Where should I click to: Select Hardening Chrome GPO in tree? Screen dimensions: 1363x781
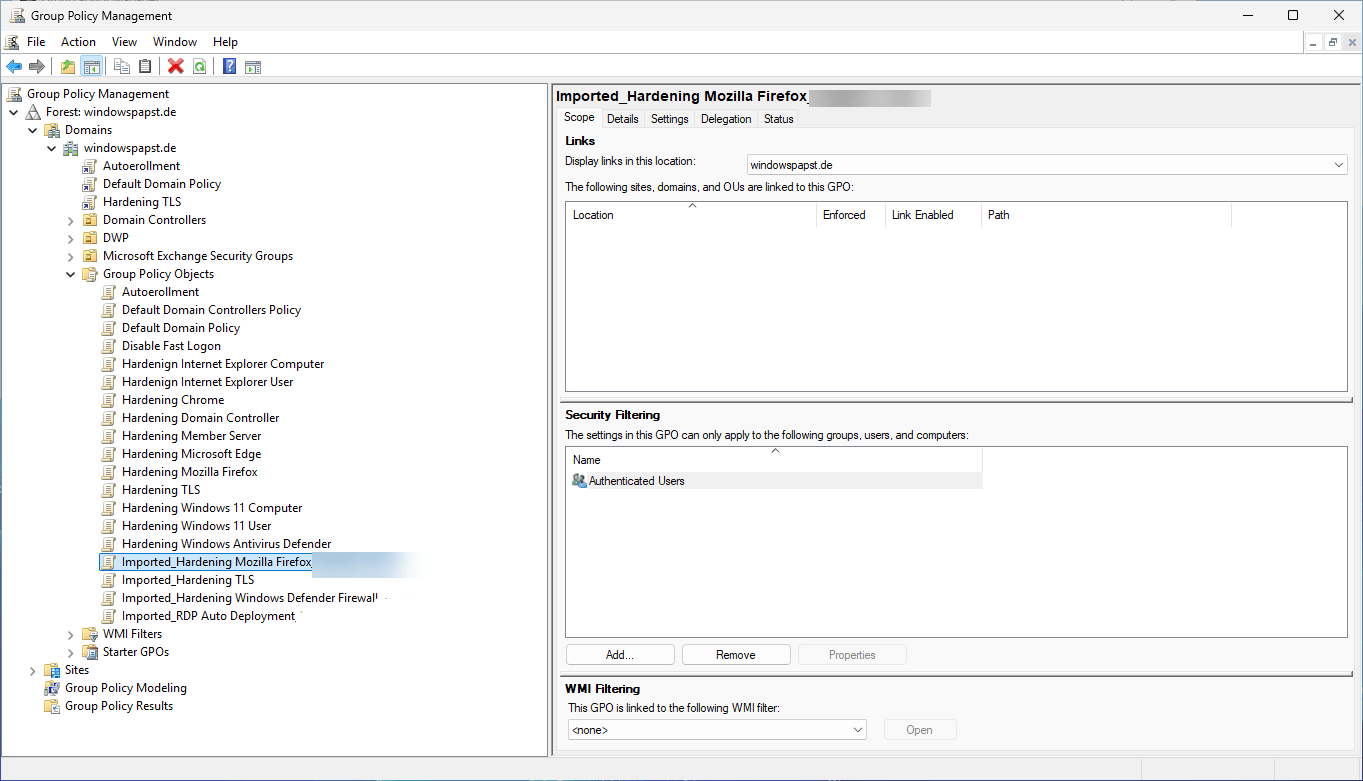pyautogui.click(x=173, y=400)
